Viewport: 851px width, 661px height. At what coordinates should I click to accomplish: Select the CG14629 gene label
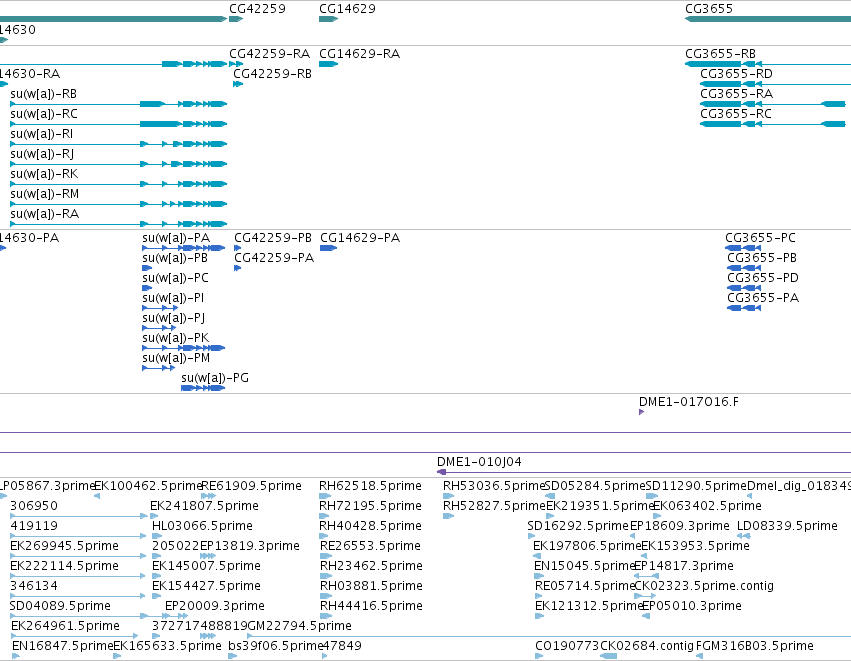(x=347, y=9)
